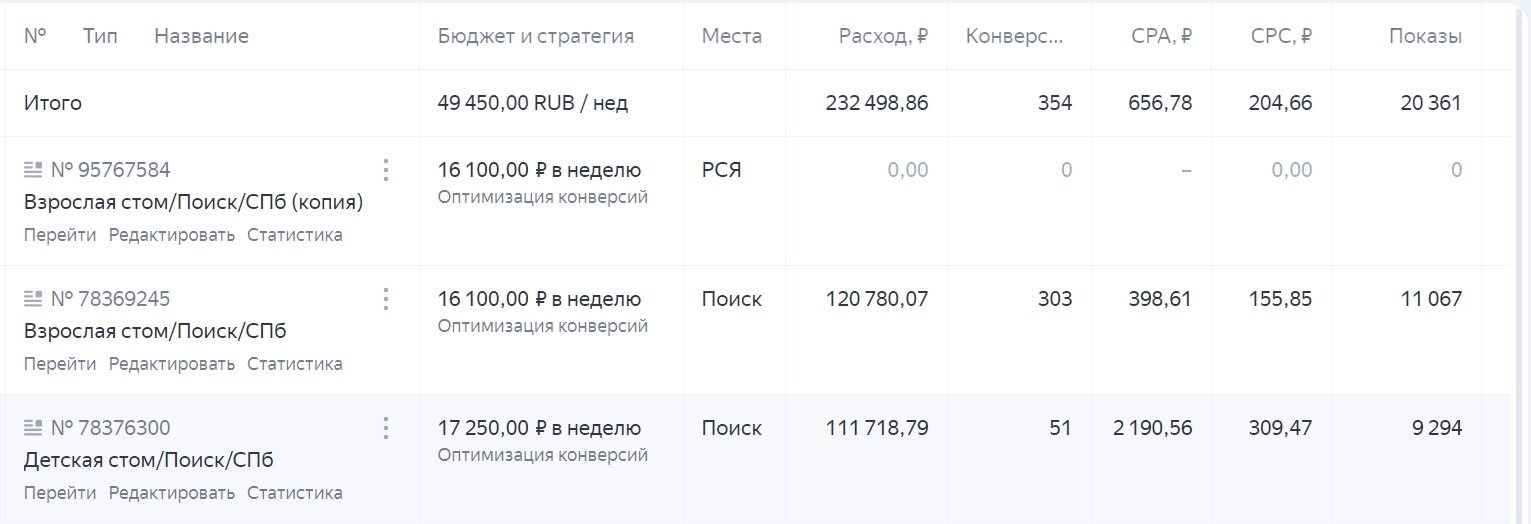The width and height of the screenshot is (1531, 524).
Task: Open campaign Детская стом/Поиск/СПб by name
Action: click(x=148, y=460)
